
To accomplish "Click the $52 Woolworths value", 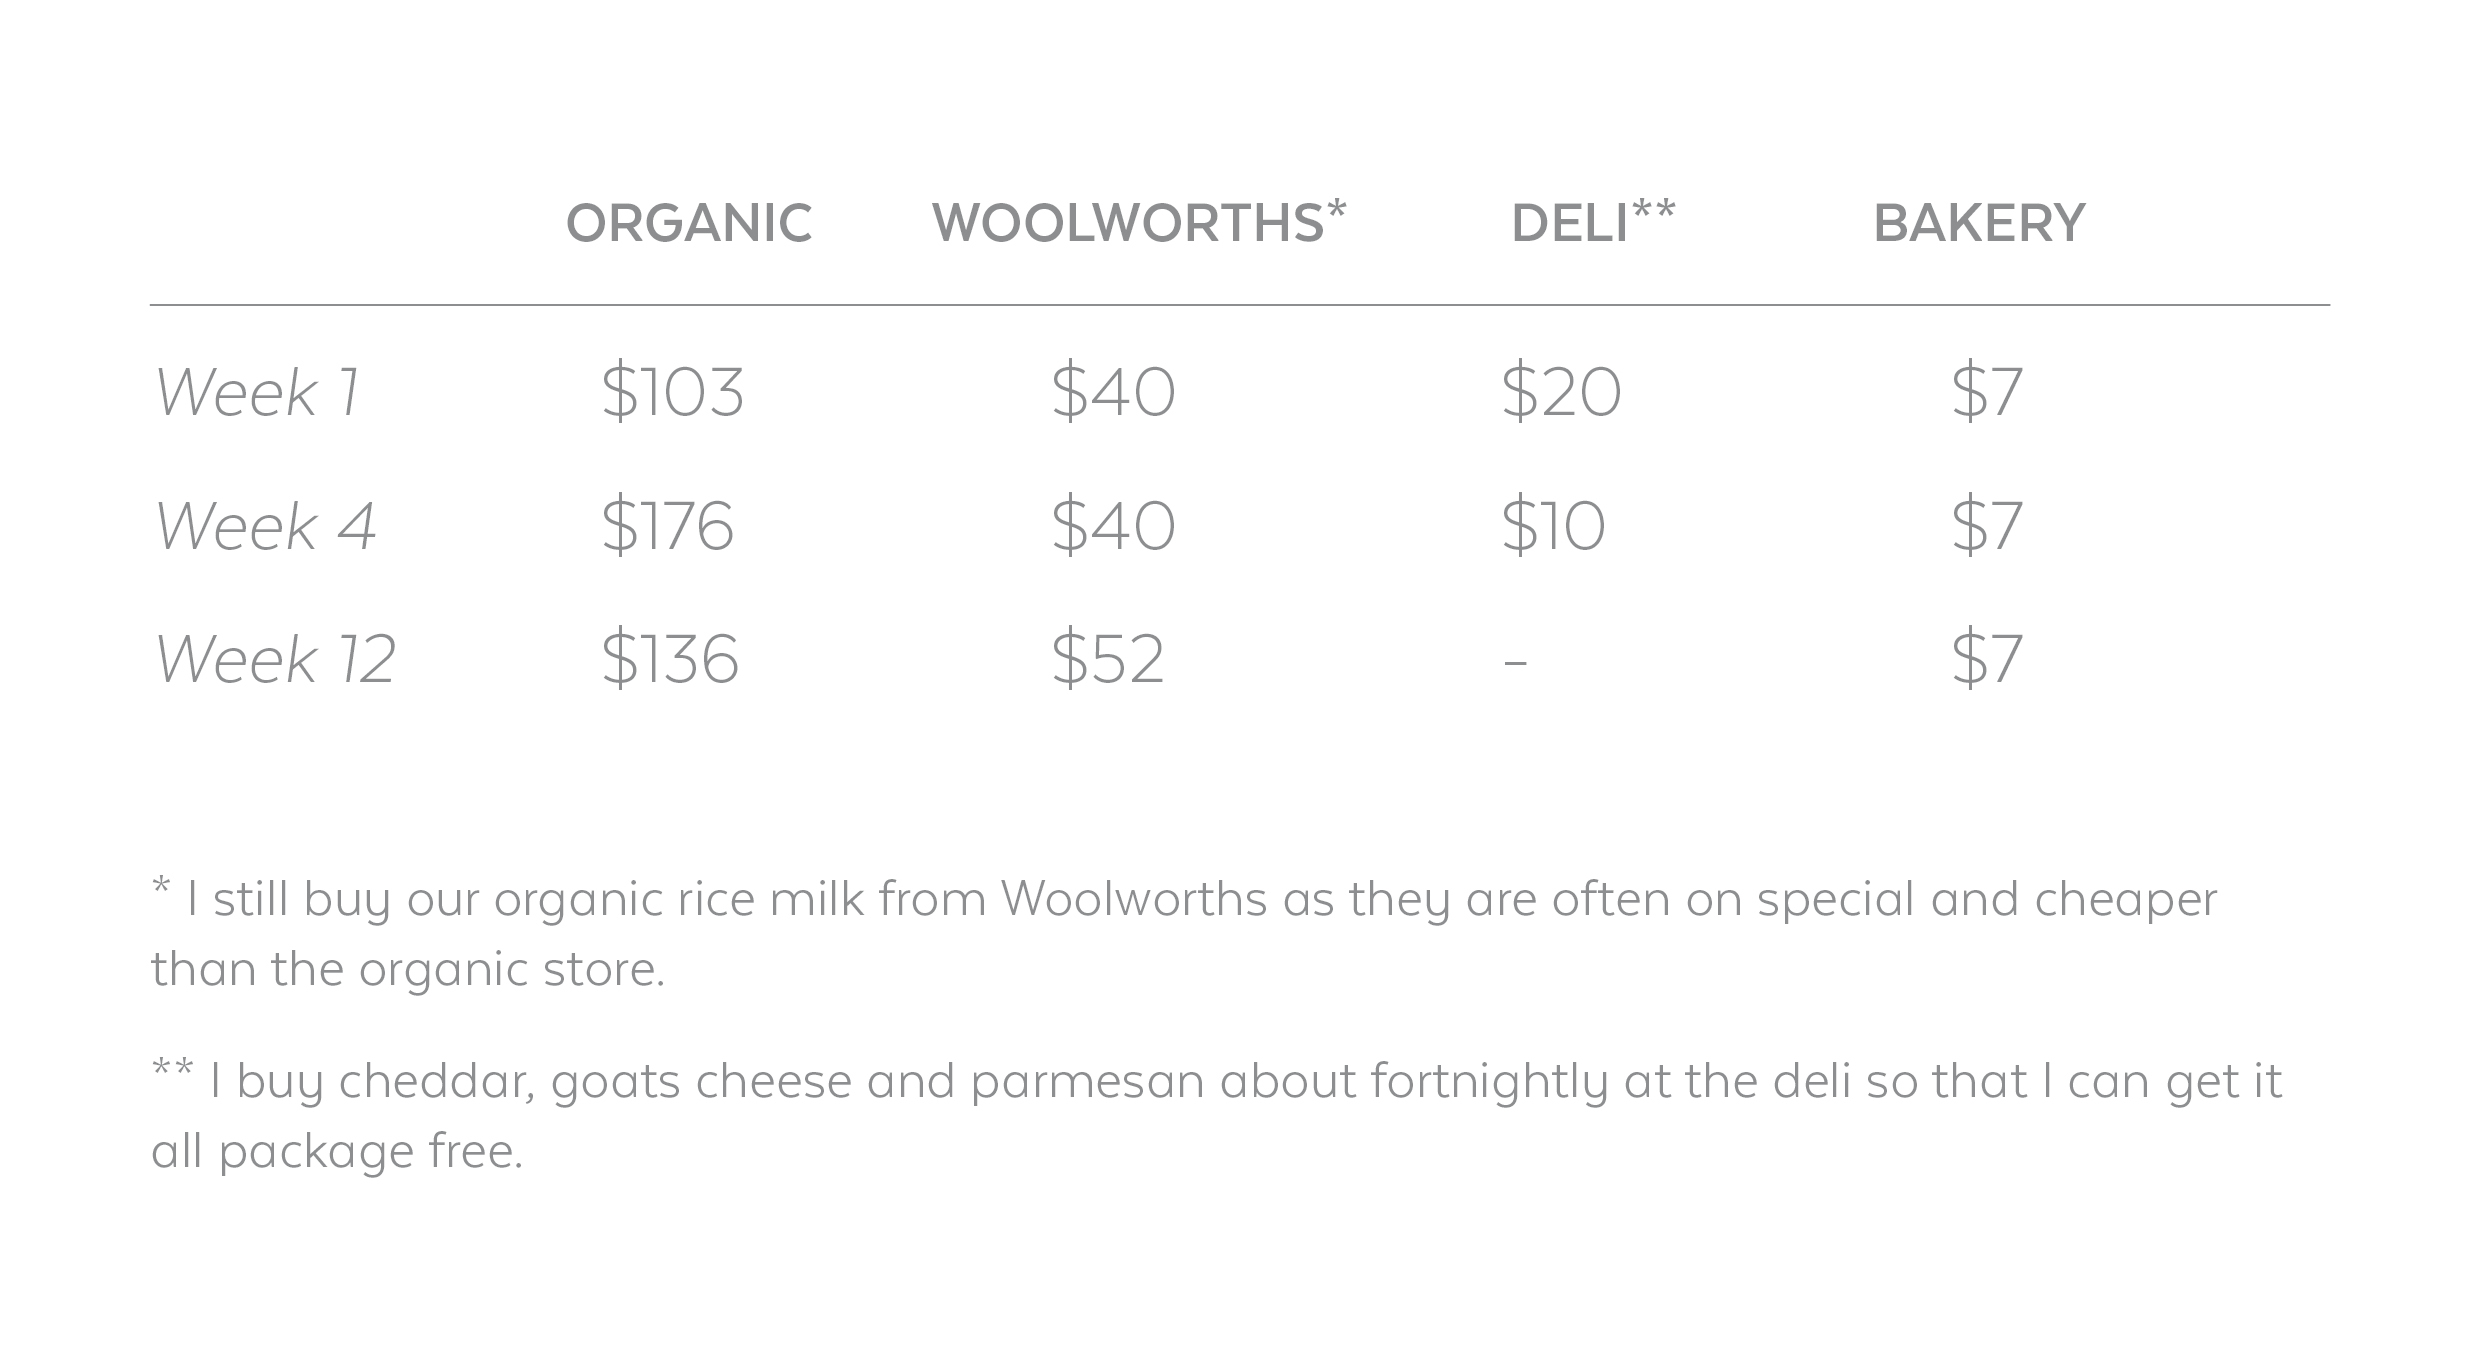I will point(1108,659).
